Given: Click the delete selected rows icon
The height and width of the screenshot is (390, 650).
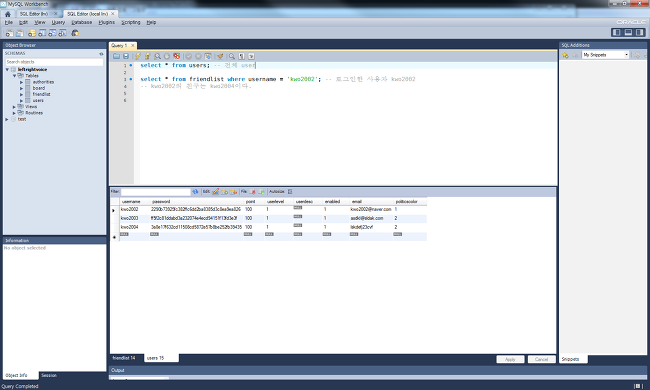Looking at the screenshot, I should pyautogui.click(x=233, y=192).
